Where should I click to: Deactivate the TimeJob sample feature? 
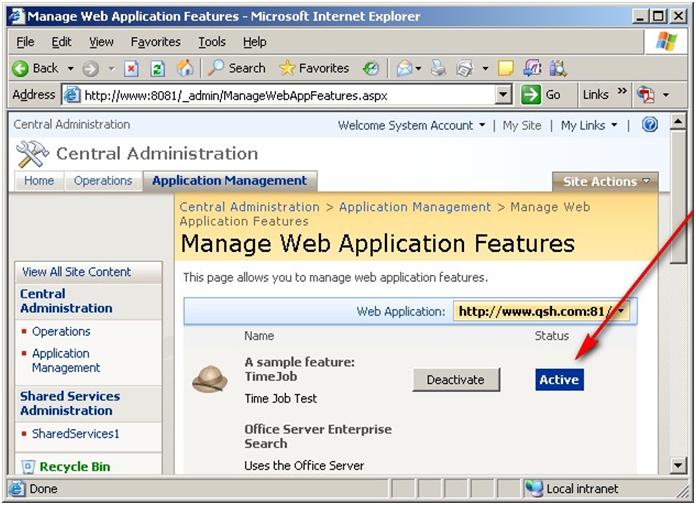point(456,380)
